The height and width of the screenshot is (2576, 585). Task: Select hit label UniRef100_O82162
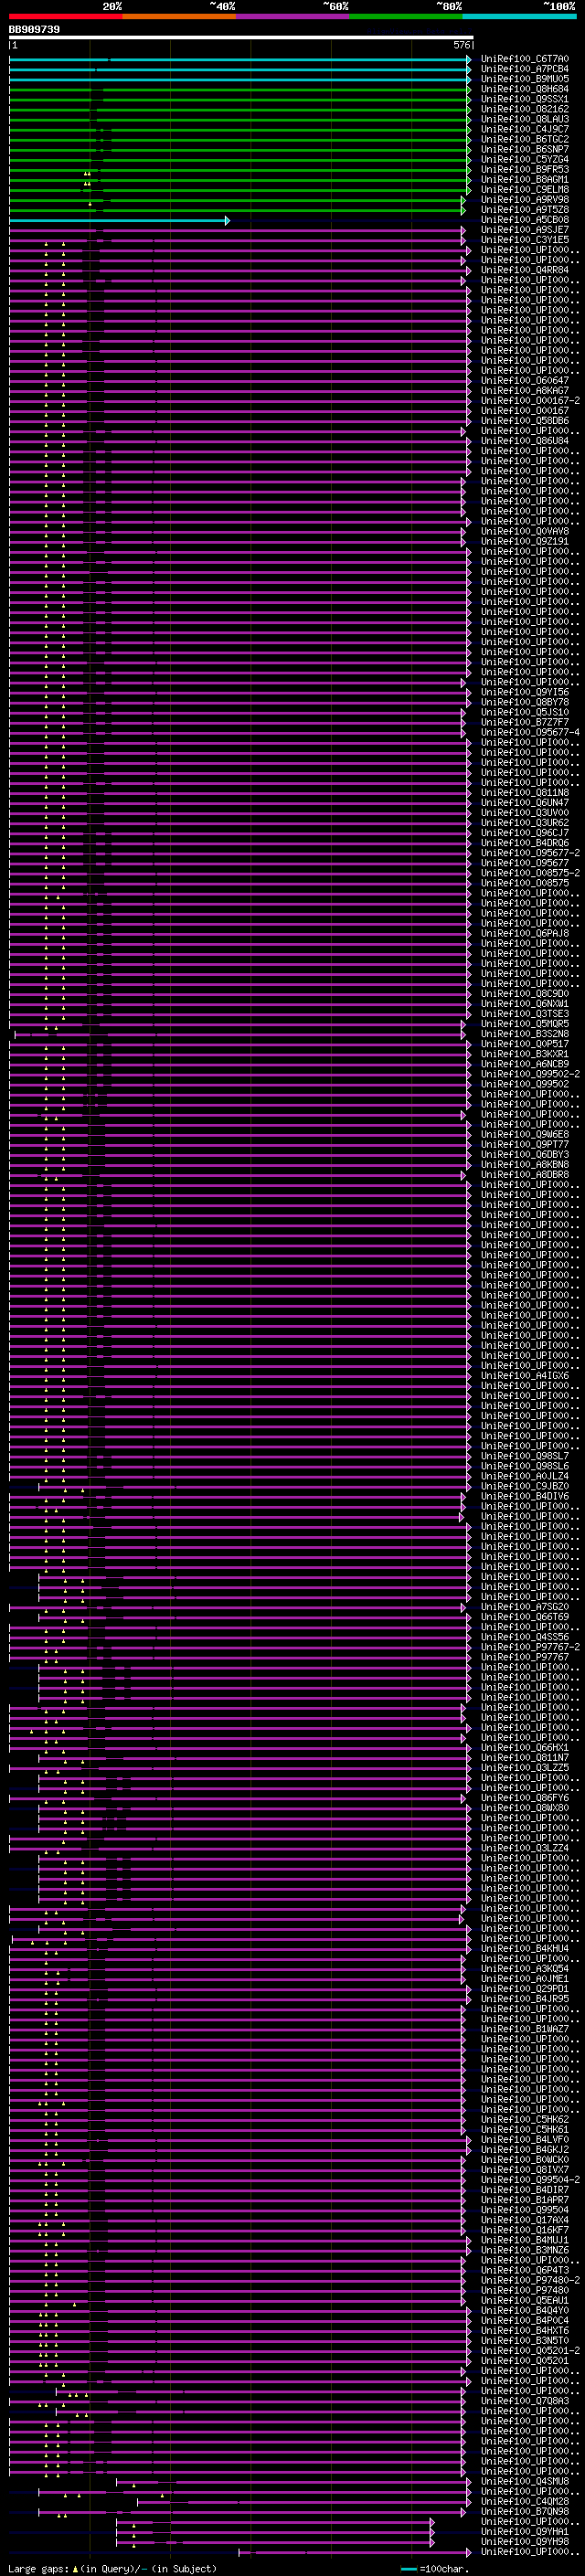[x=524, y=109]
